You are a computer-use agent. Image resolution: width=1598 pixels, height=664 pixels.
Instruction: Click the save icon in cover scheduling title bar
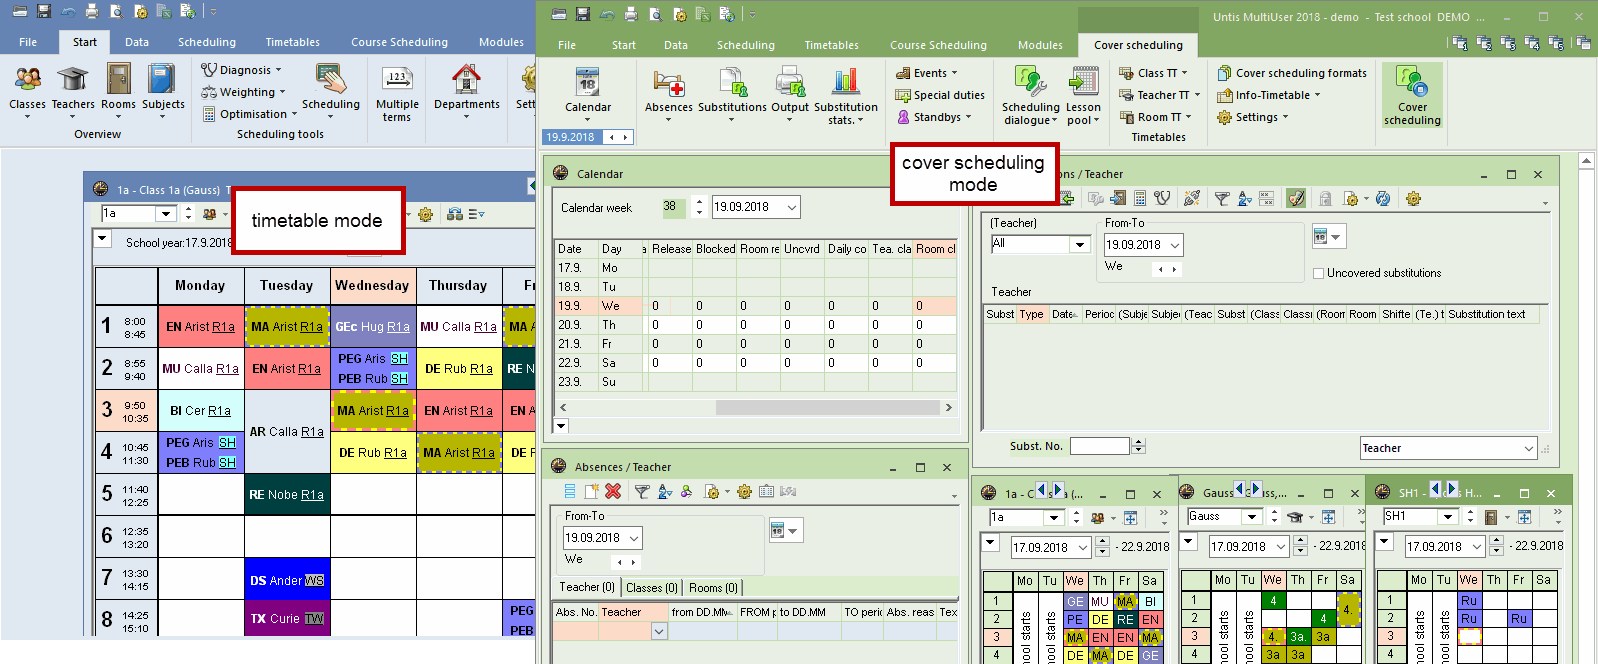pos(583,14)
